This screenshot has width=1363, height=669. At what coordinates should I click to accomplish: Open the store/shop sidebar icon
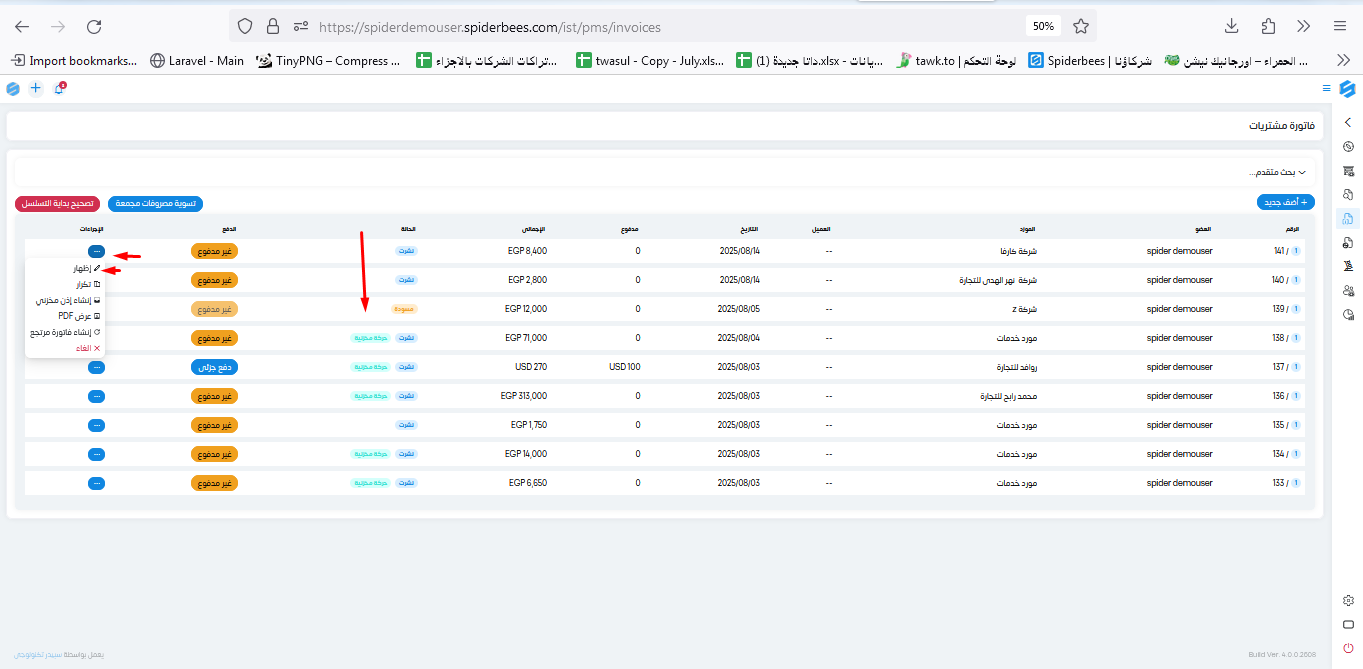coord(1348,170)
